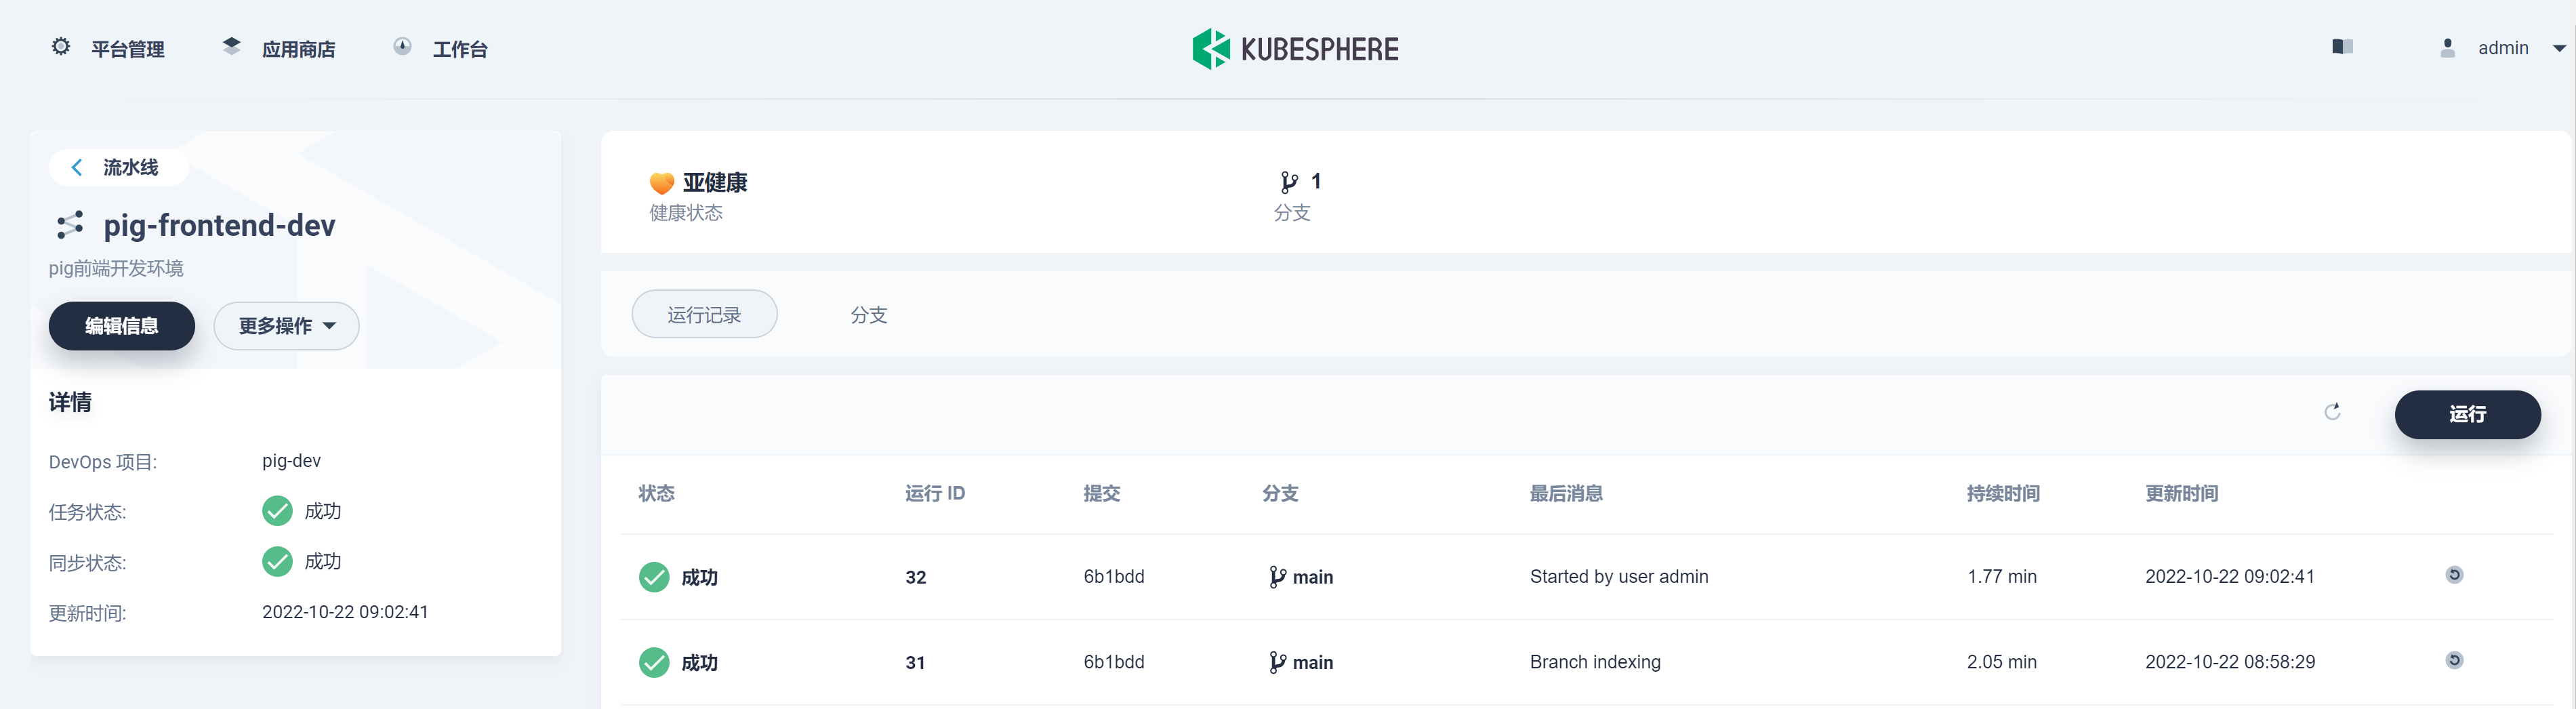2576x709 pixels.
Task: Open run ID 31 details
Action: [x=915, y=662]
